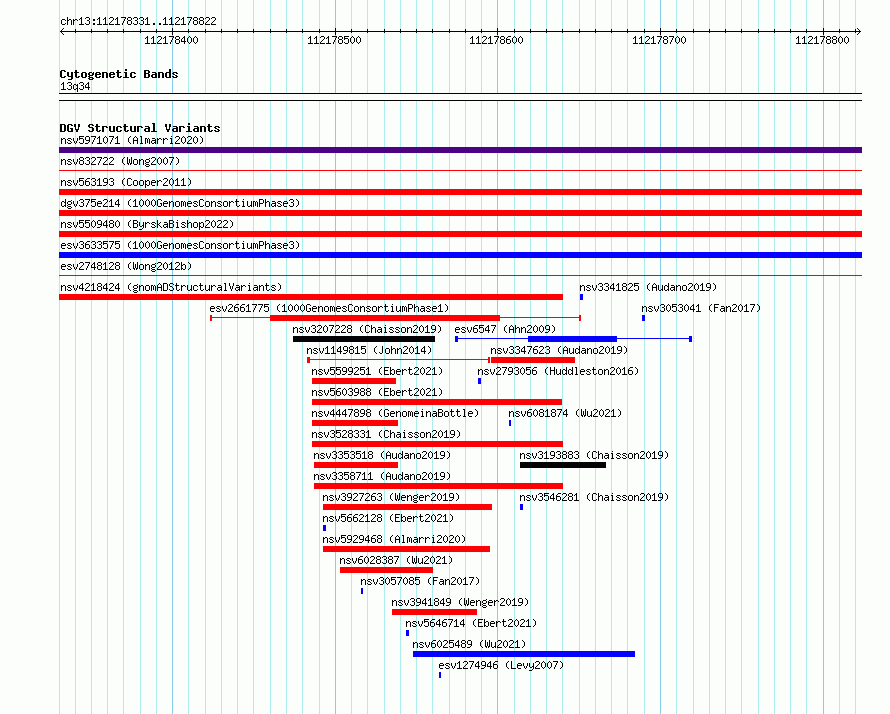Click the nsv5971071 (Almarri2020) variant label
The width and height of the screenshot is (890, 714).
tap(132, 140)
